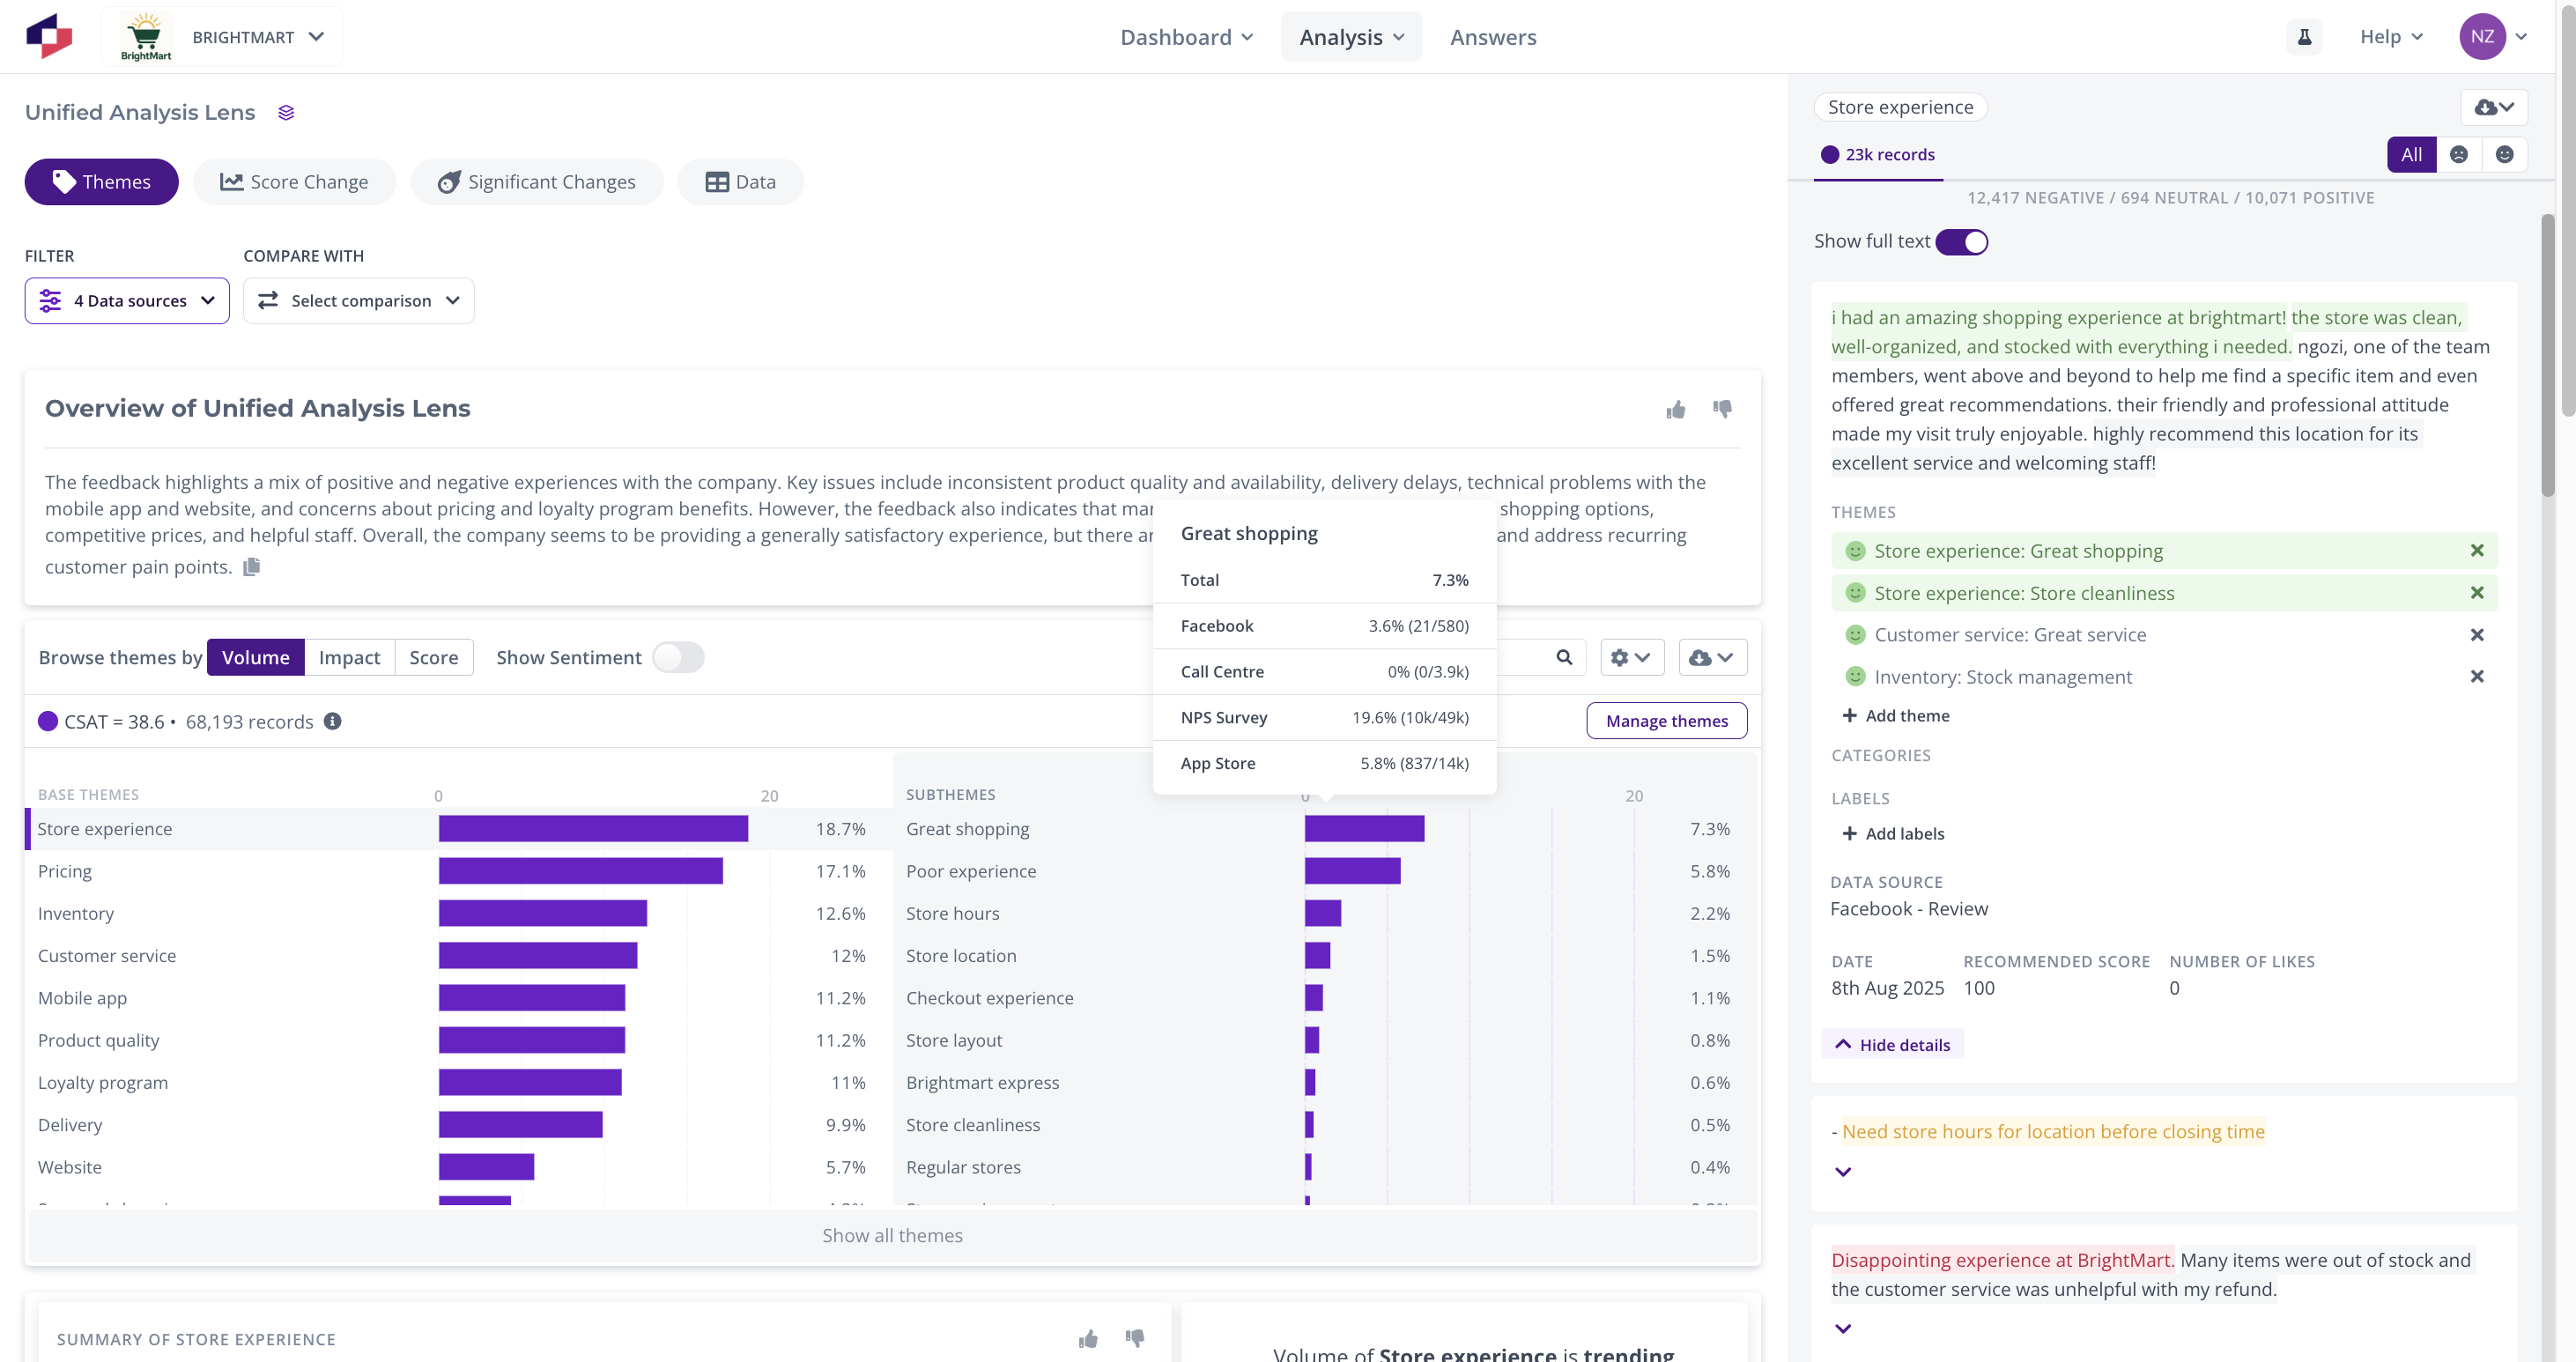Toggle the Show Sentiment switch

(678, 657)
